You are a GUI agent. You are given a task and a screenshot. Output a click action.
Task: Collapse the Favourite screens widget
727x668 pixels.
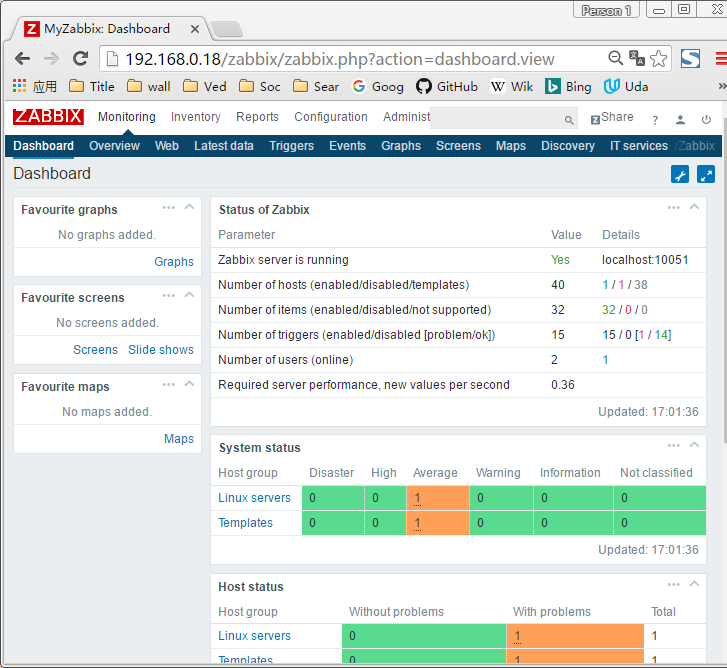pos(189,295)
